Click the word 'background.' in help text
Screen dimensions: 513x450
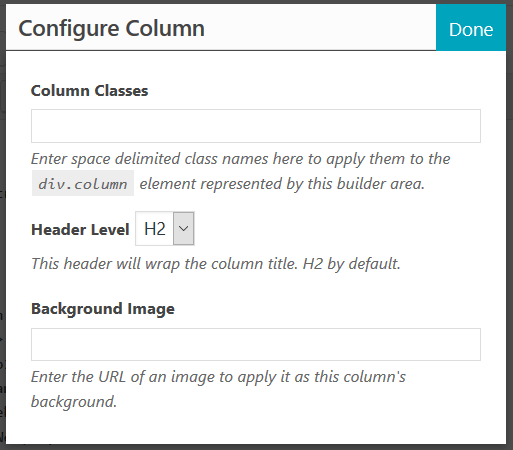(x=74, y=402)
